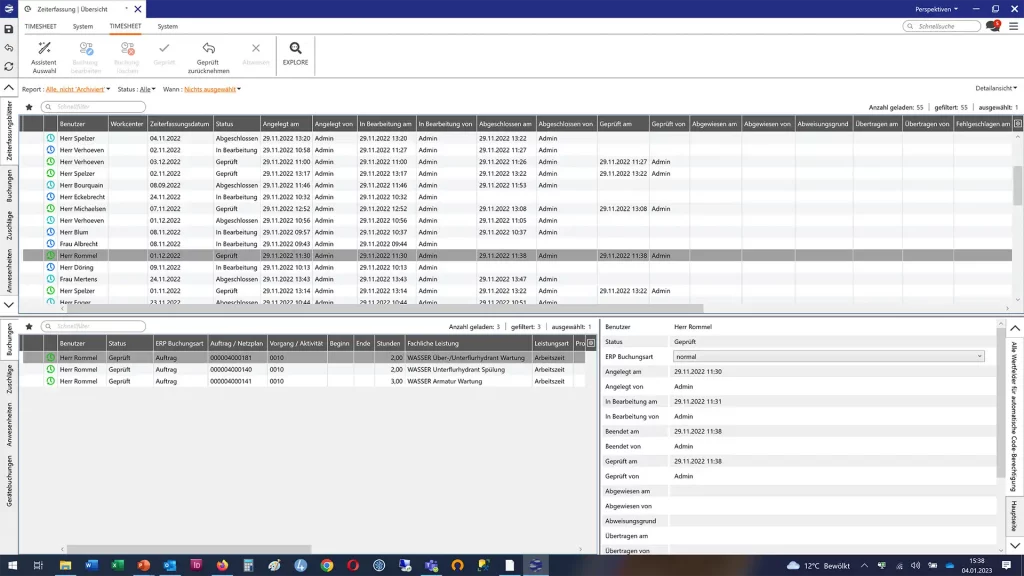The height and width of the screenshot is (576, 1024).
Task: Expand the Detailansicht view dropdown
Action: (998, 88)
